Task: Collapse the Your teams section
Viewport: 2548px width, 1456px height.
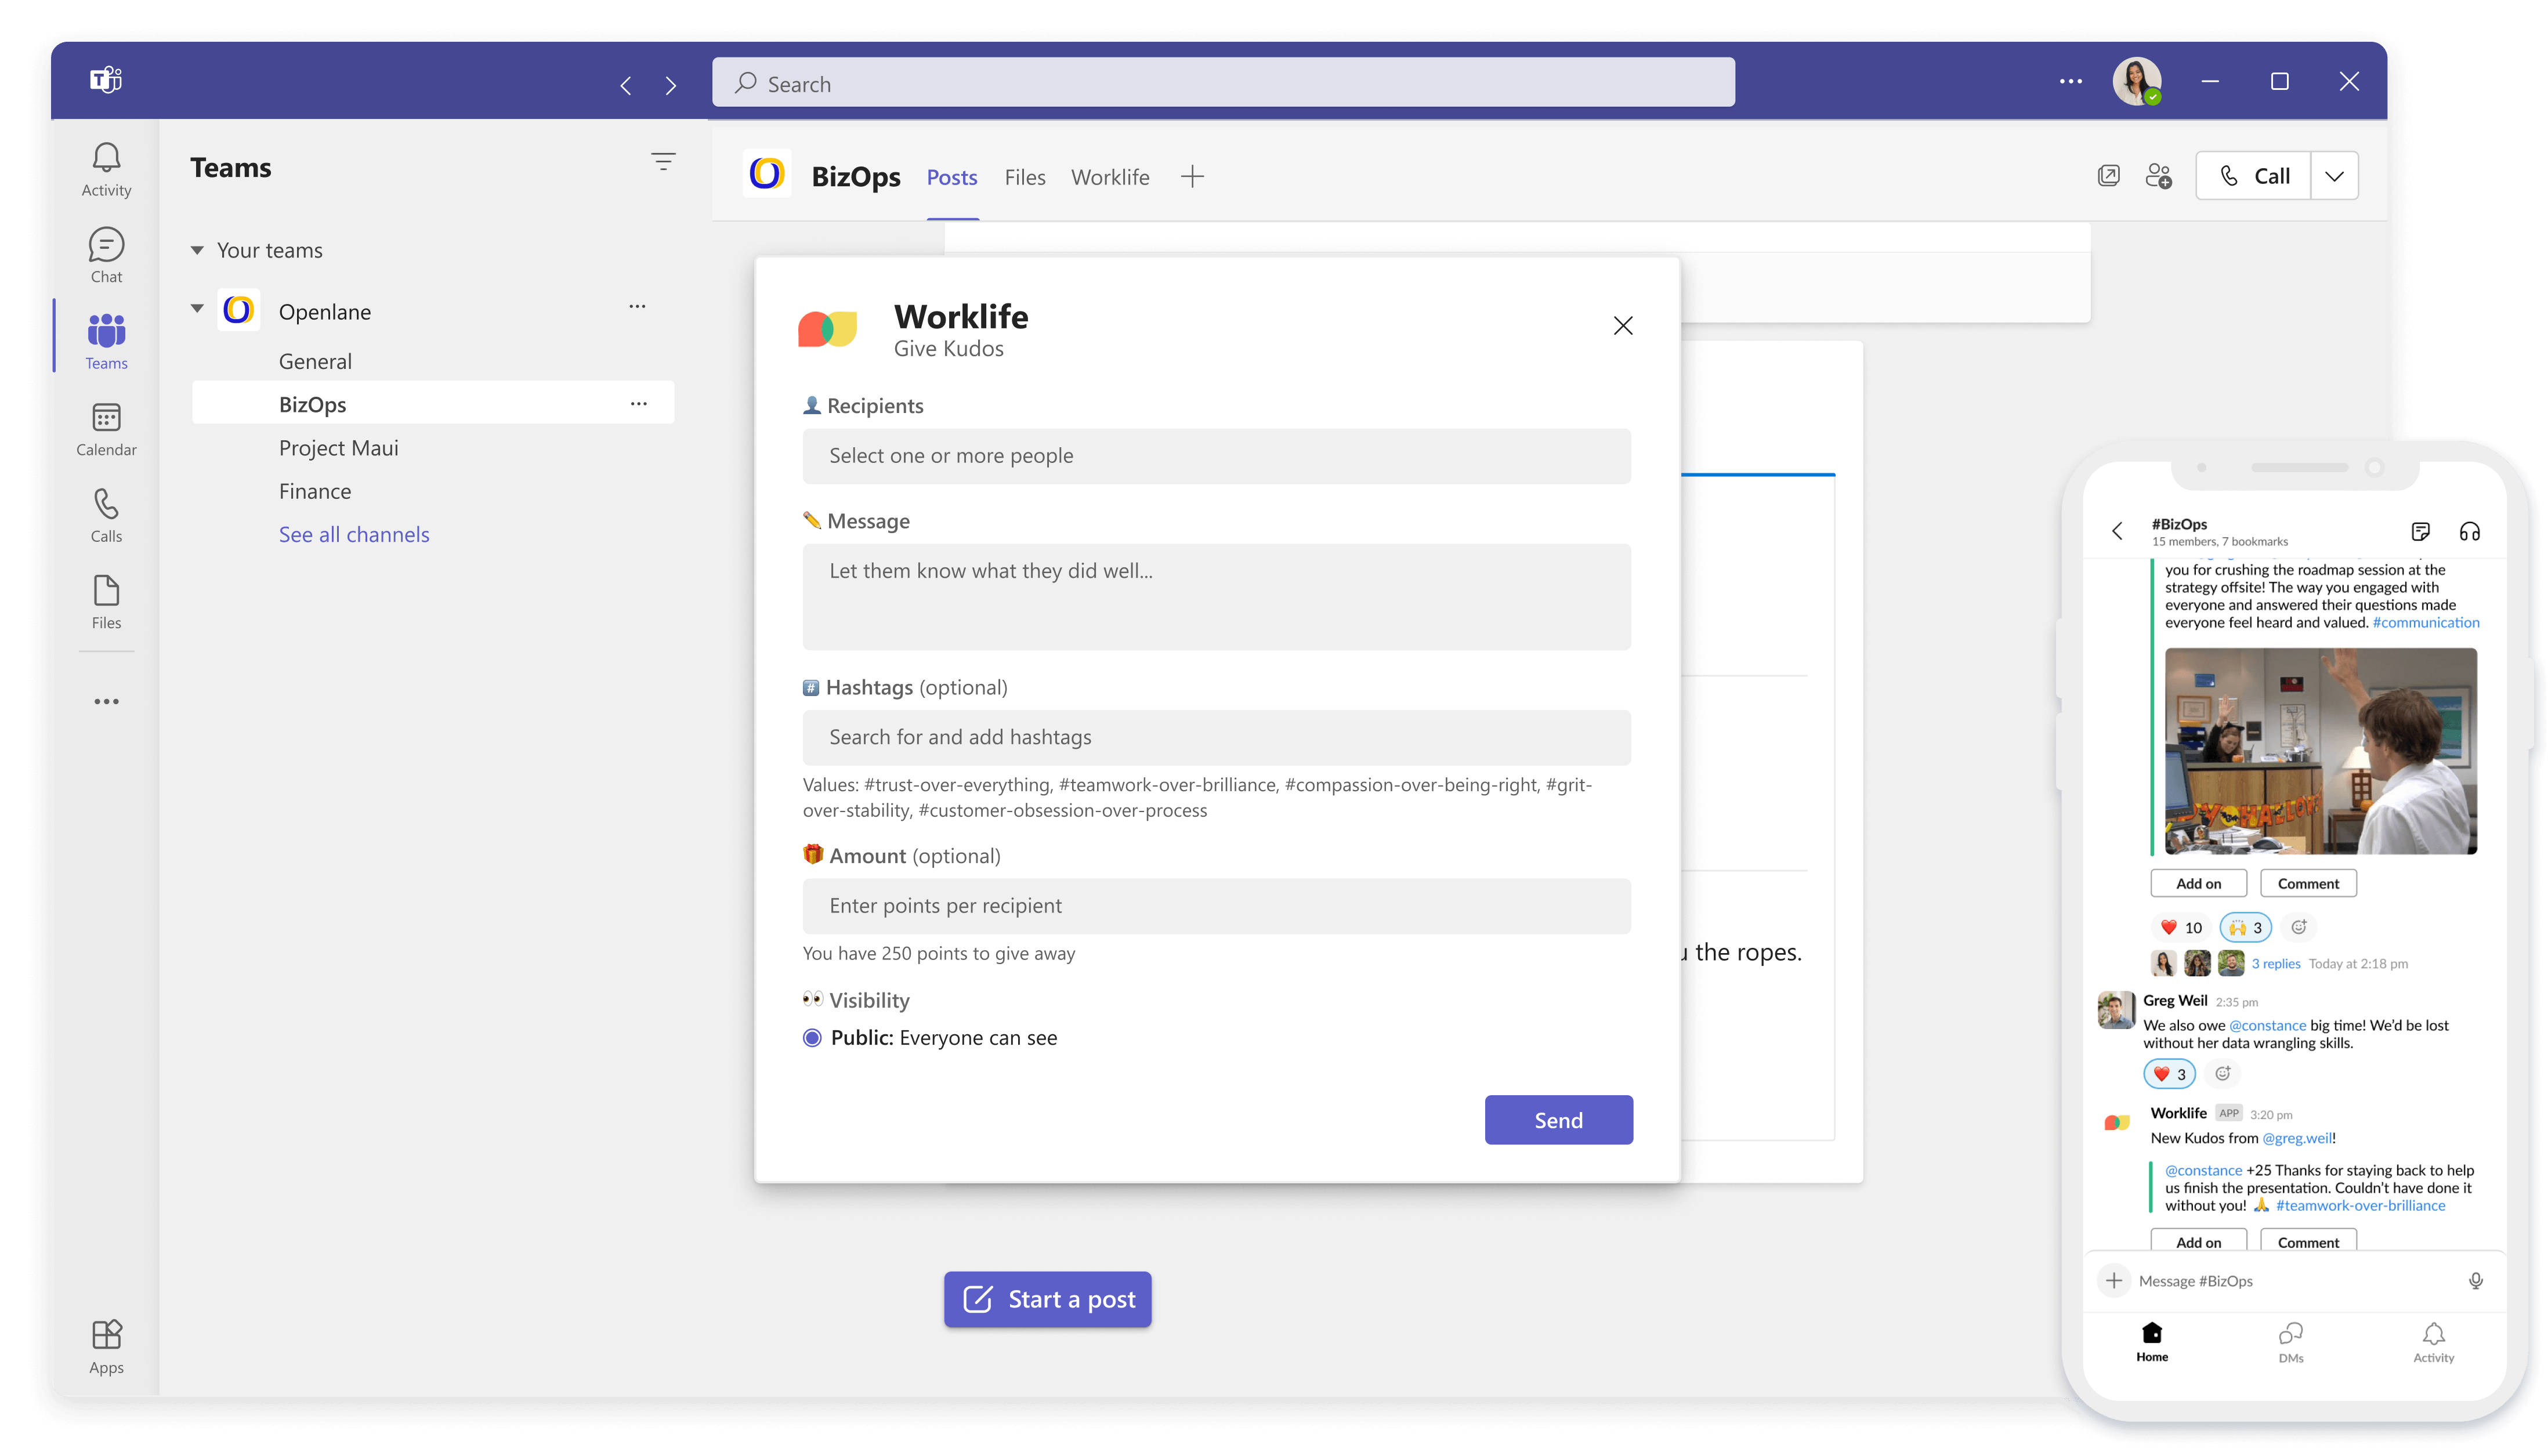Action: [x=197, y=250]
